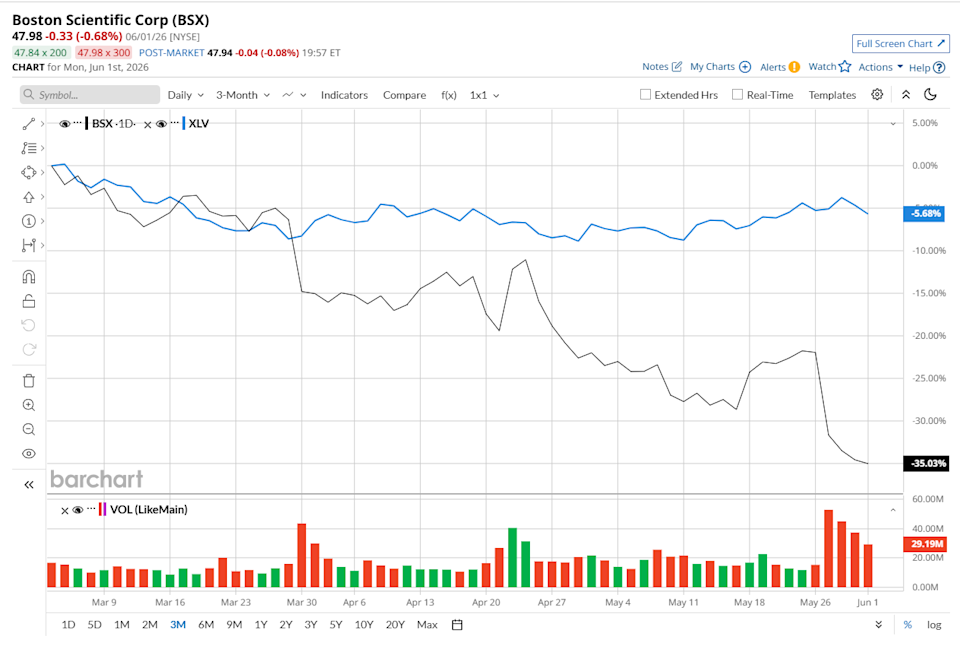960x658 pixels.
Task: Click the Compare button
Action: (x=404, y=95)
